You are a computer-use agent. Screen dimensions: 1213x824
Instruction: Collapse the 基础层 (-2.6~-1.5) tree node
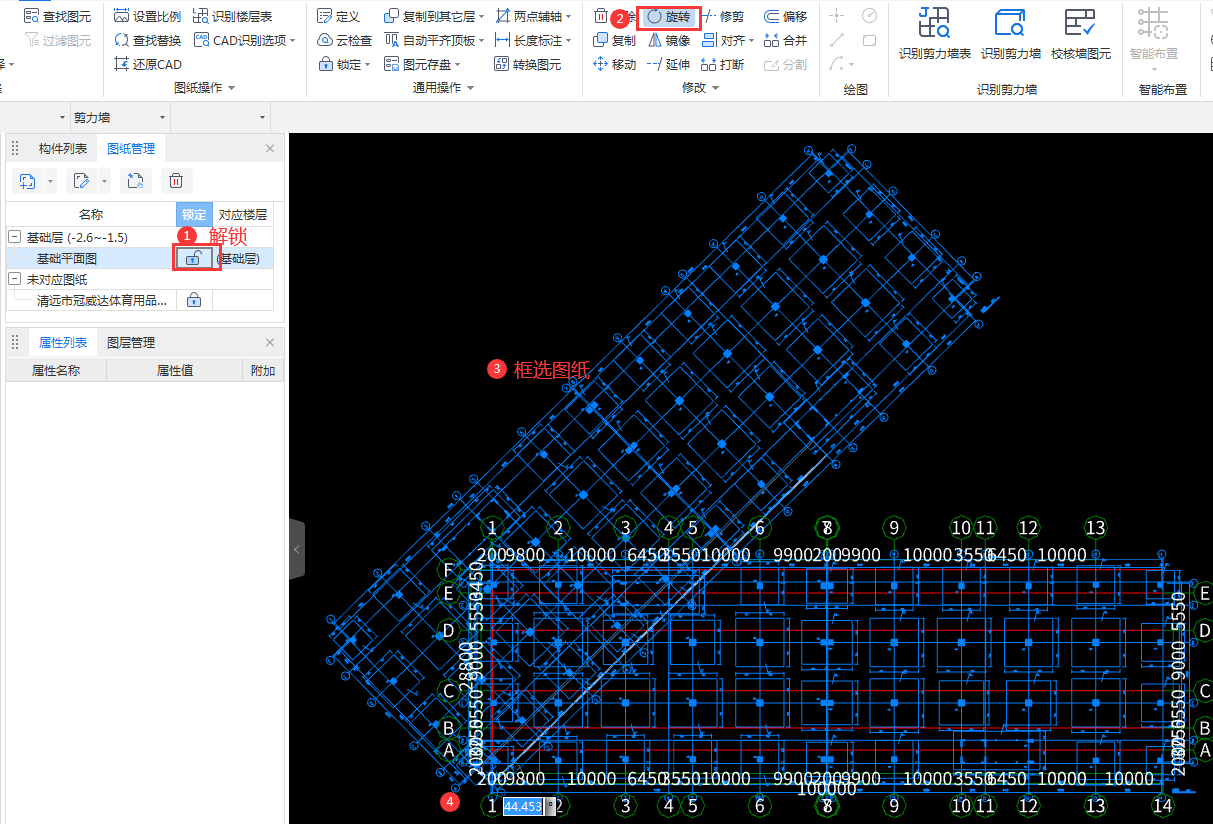[15, 237]
